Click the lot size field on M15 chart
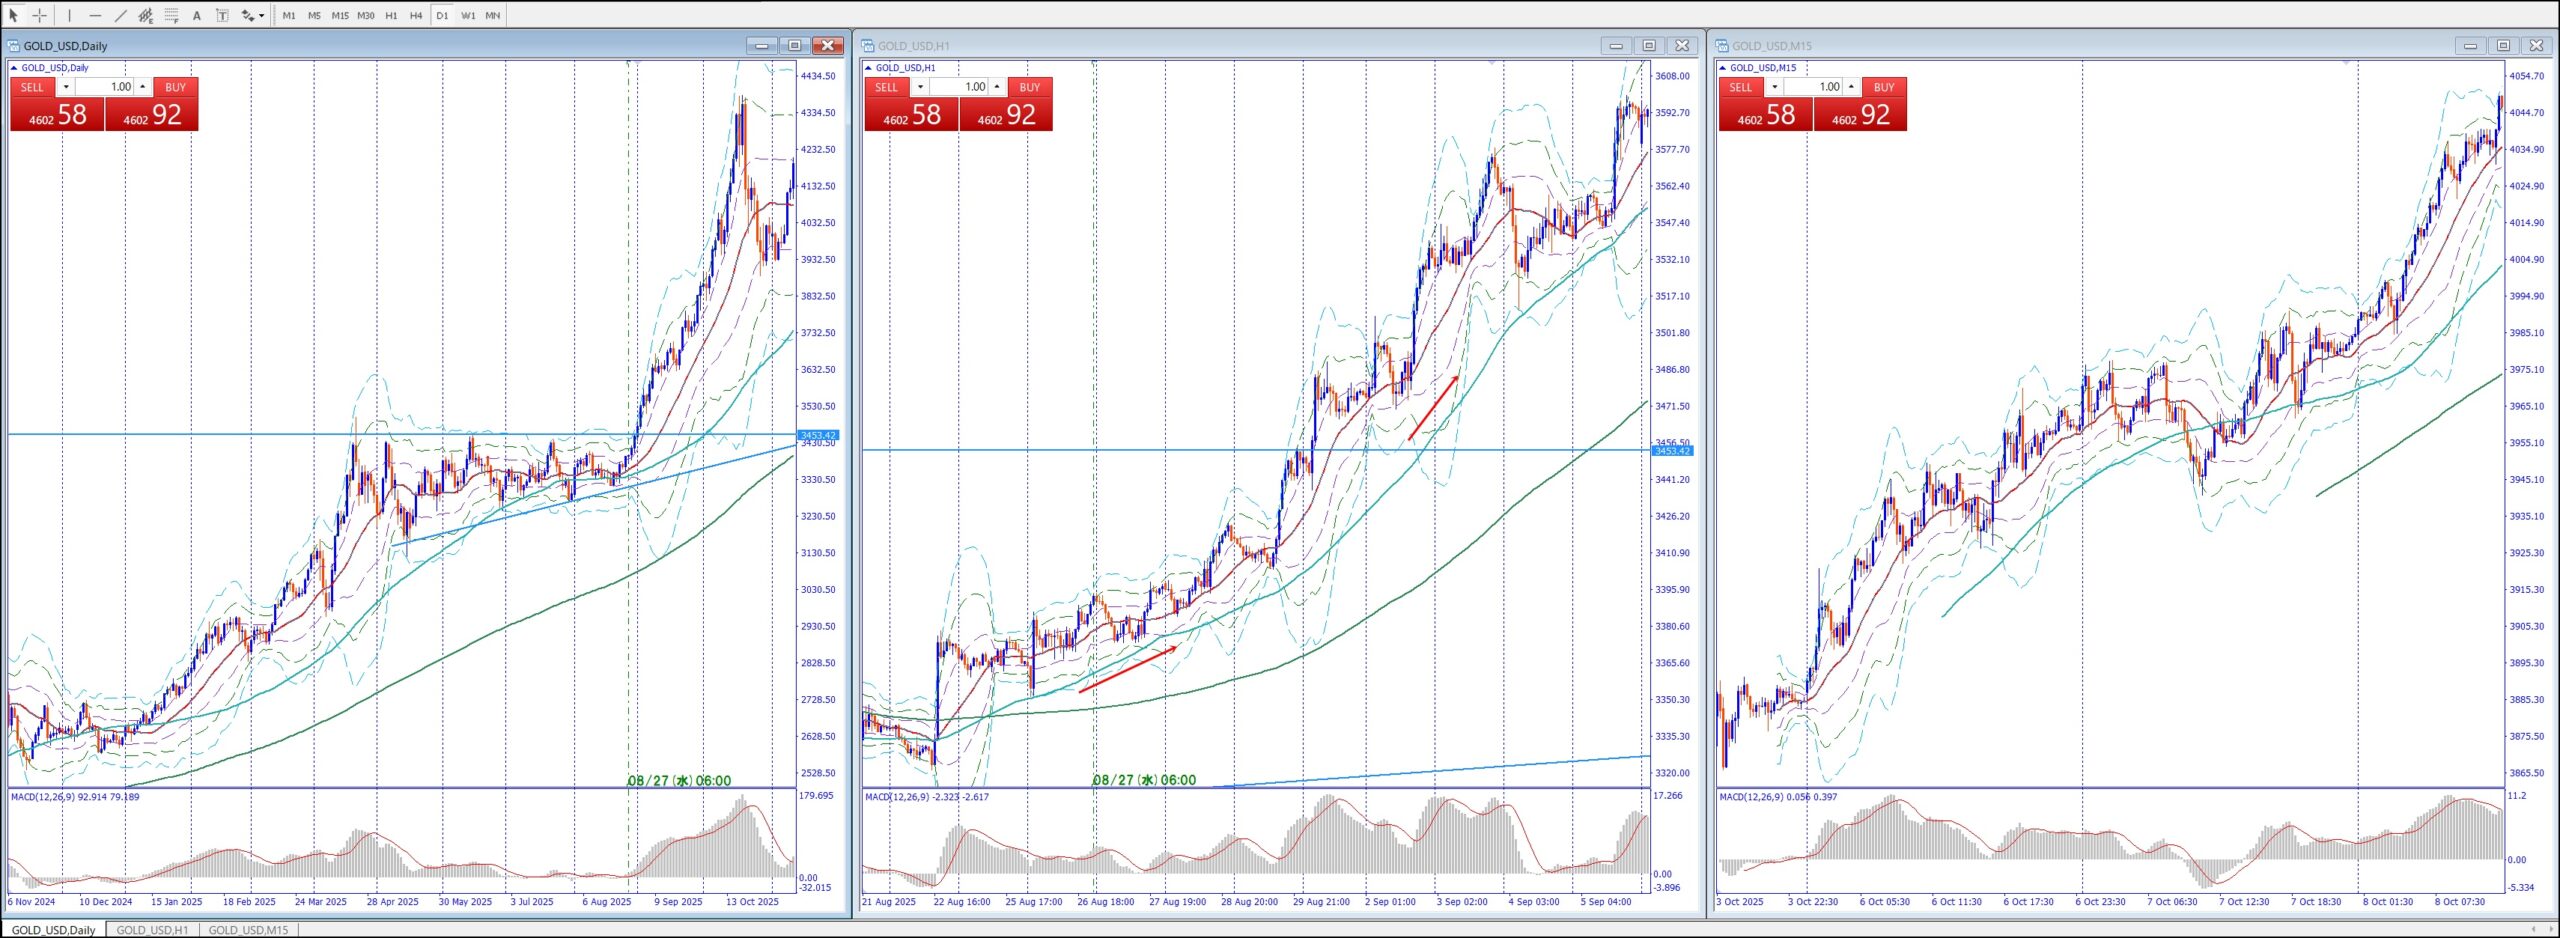This screenshot has height=938, width=2560. (x=1818, y=87)
